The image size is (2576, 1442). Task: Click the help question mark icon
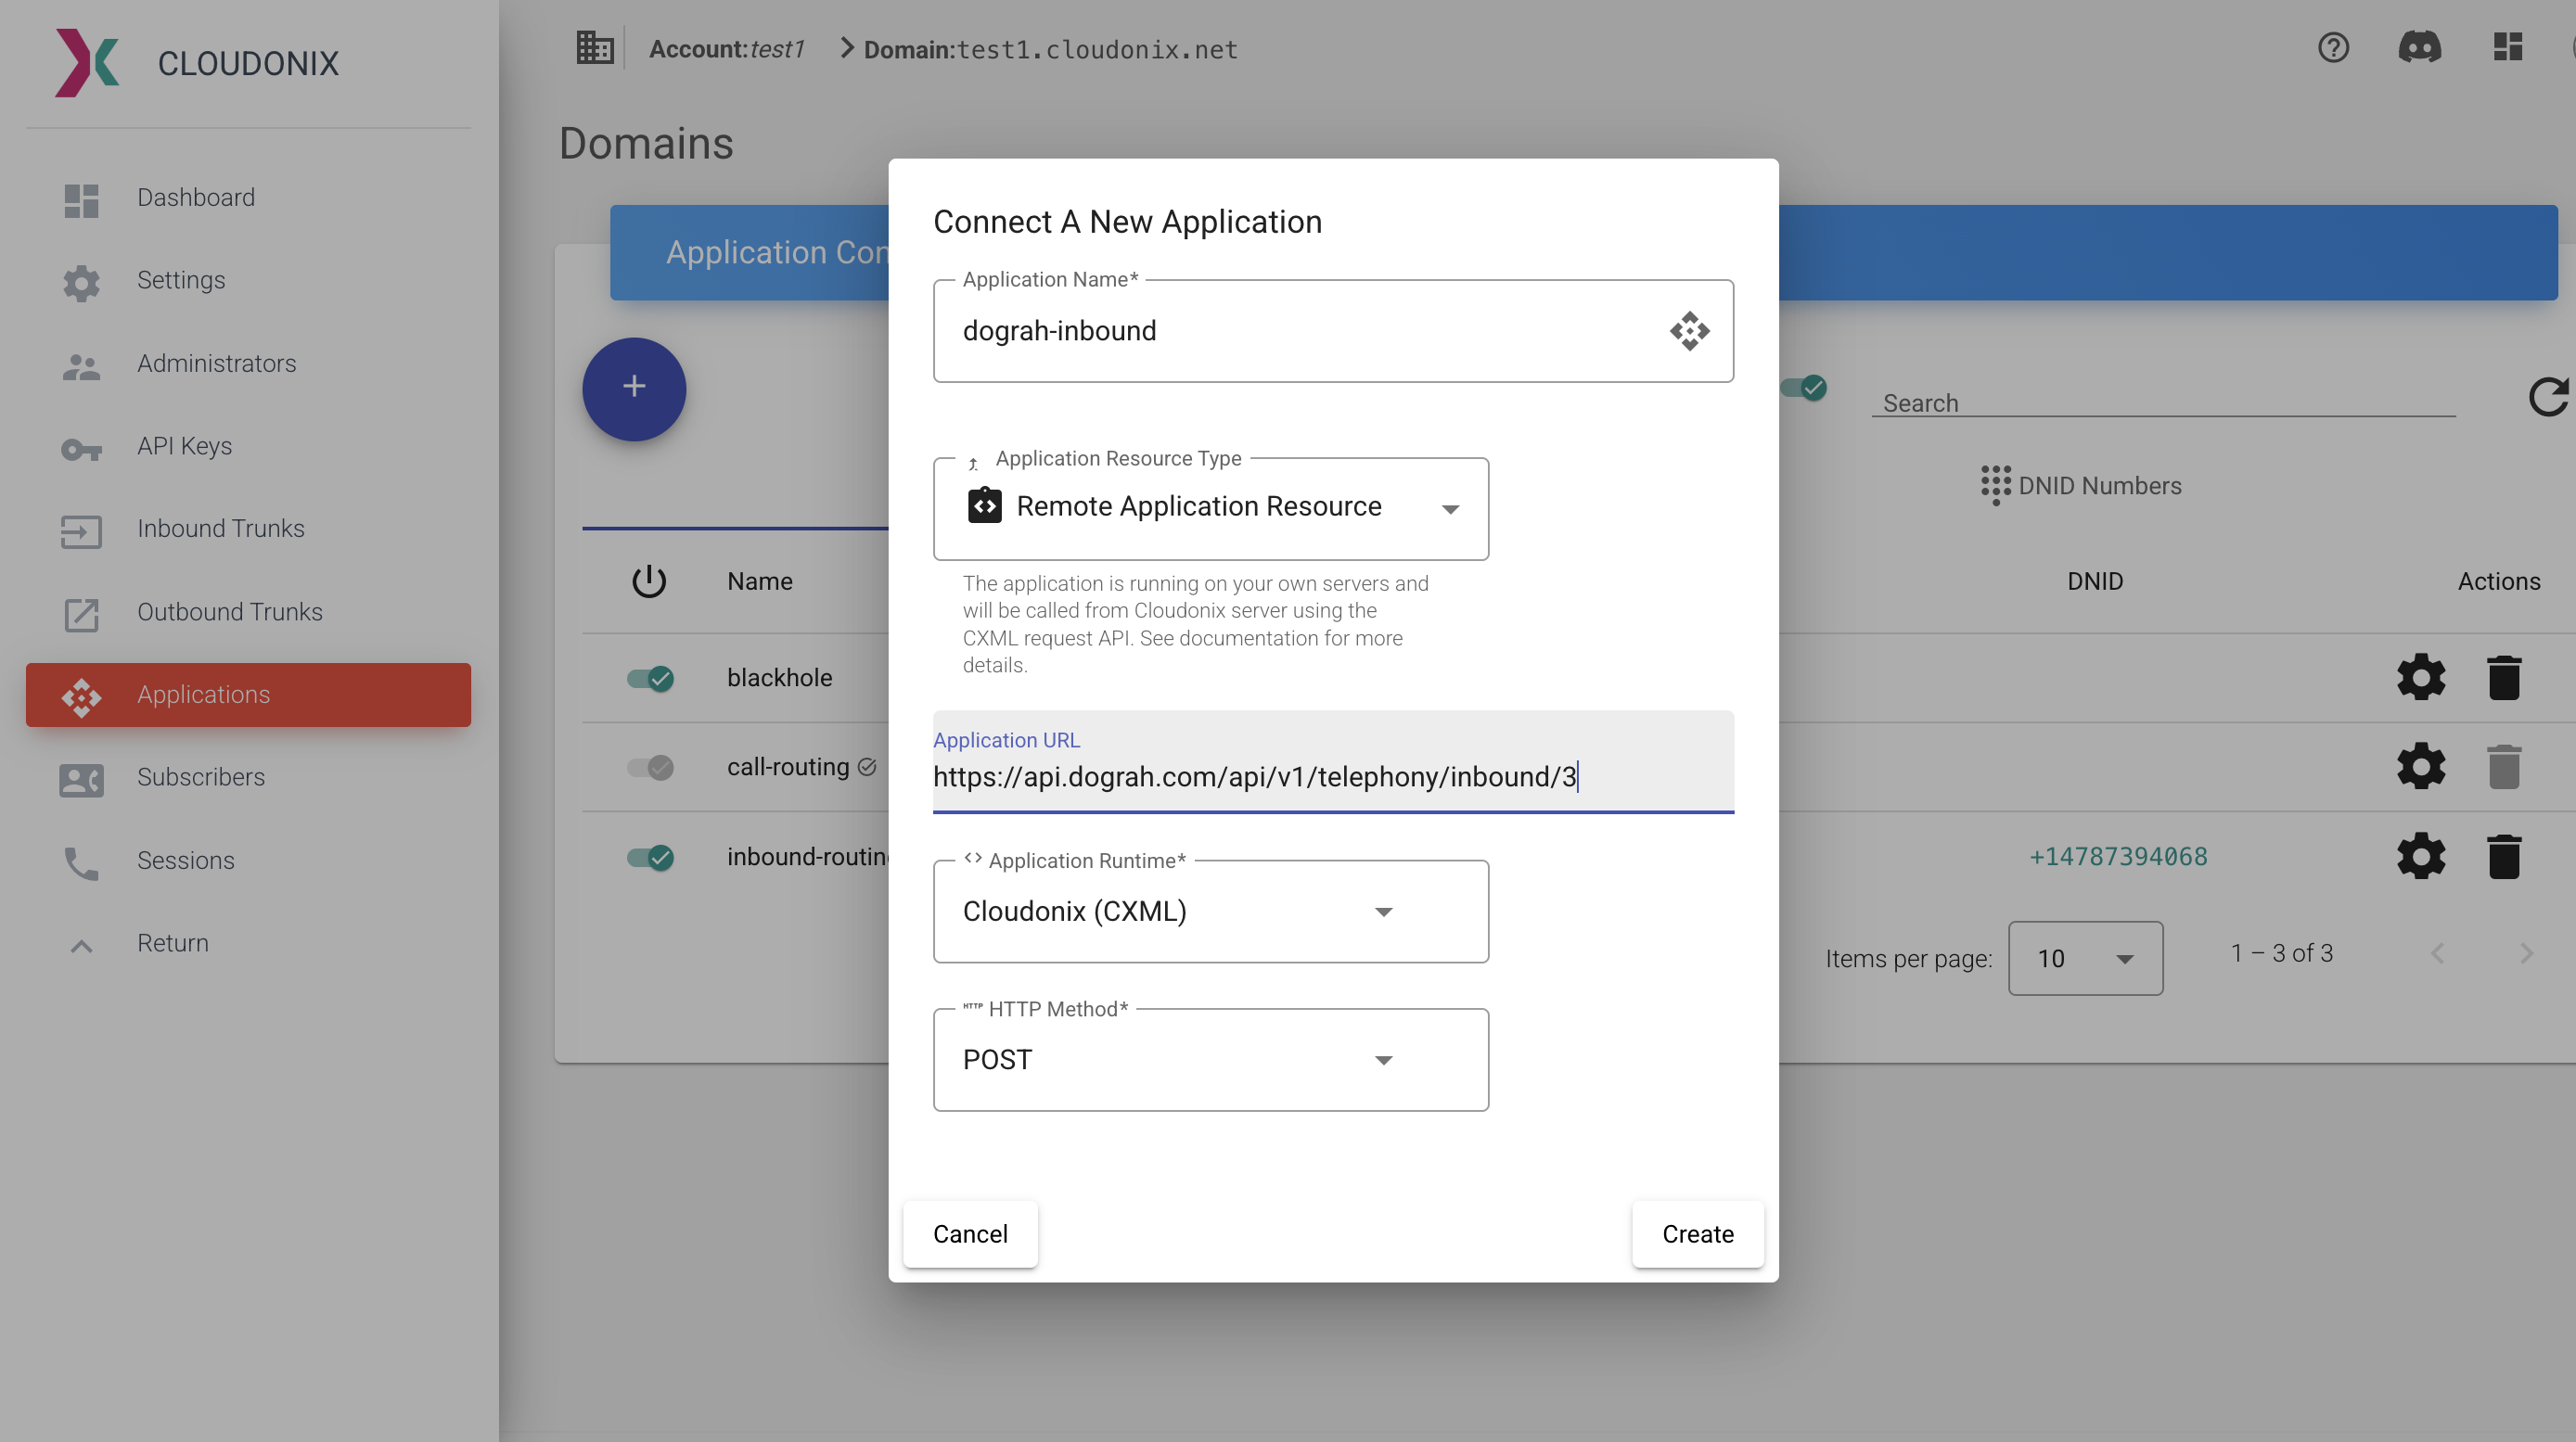2333,47
